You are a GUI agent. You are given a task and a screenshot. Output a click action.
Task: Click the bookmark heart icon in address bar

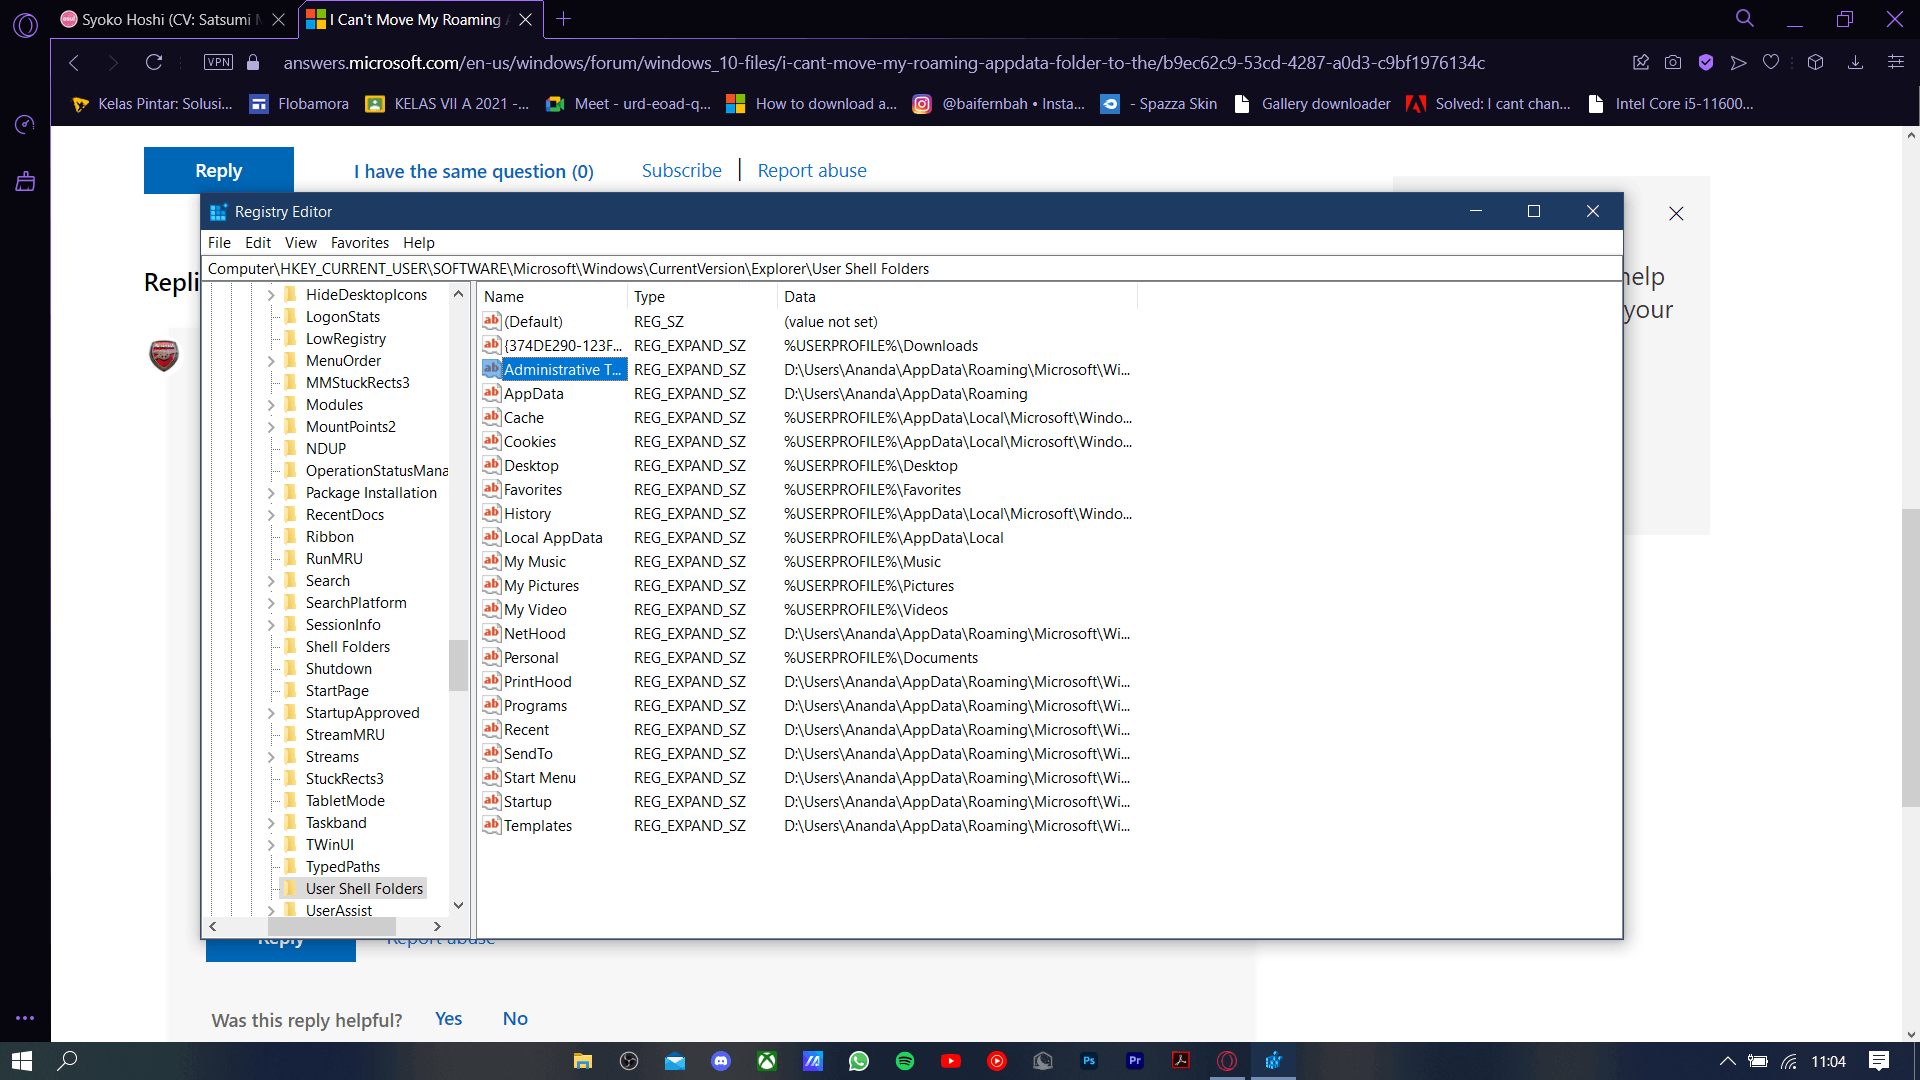click(x=1771, y=62)
